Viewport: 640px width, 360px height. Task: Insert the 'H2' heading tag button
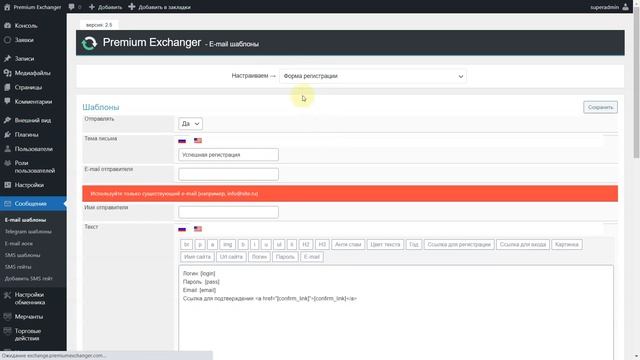(x=306, y=244)
